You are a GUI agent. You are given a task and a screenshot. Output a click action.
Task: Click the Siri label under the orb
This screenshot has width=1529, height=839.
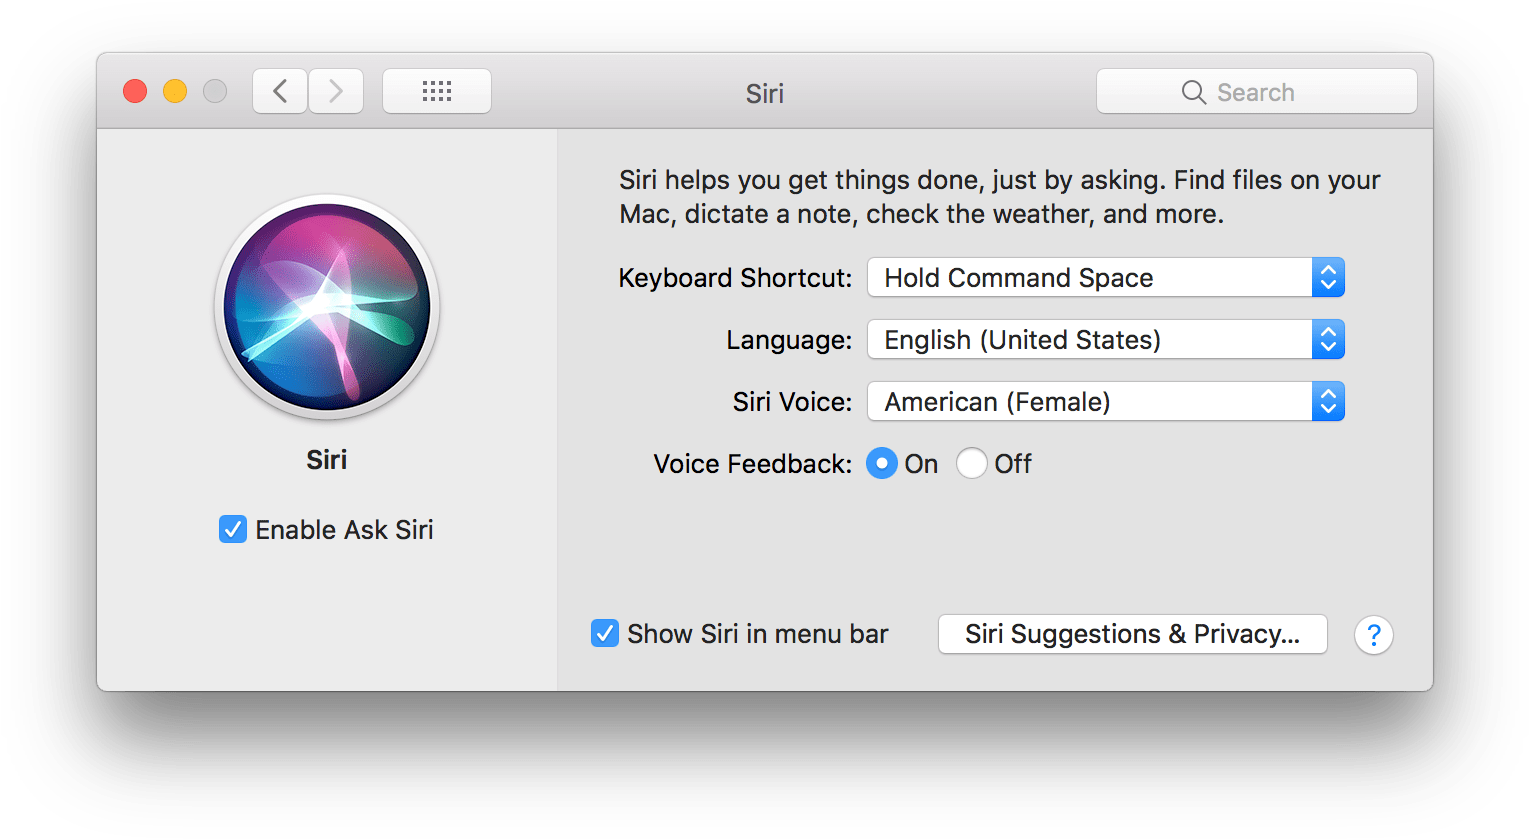327,460
